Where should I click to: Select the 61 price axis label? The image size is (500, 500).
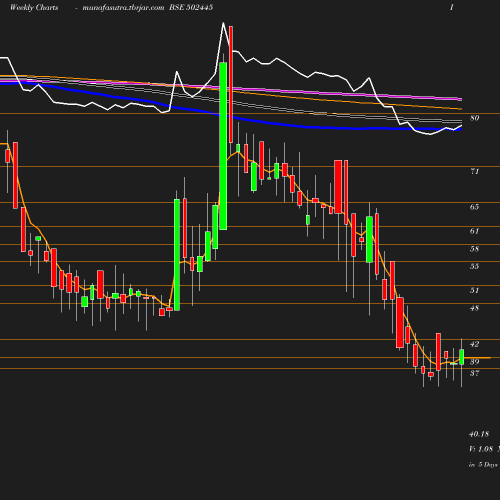tap(474, 231)
